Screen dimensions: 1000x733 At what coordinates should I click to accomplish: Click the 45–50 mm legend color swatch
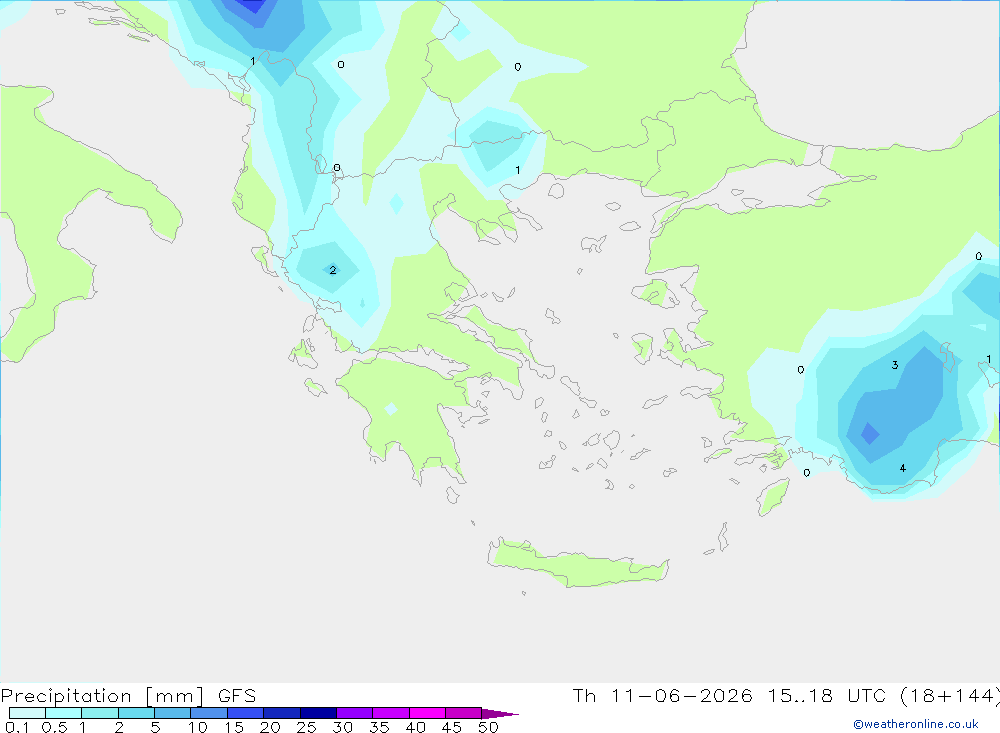point(464,713)
